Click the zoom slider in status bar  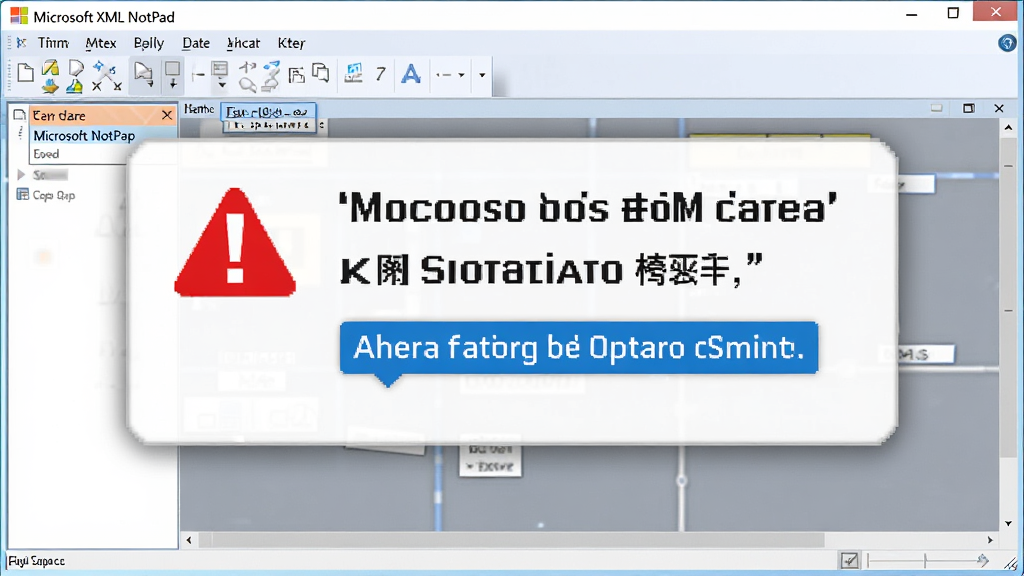(x=927, y=560)
